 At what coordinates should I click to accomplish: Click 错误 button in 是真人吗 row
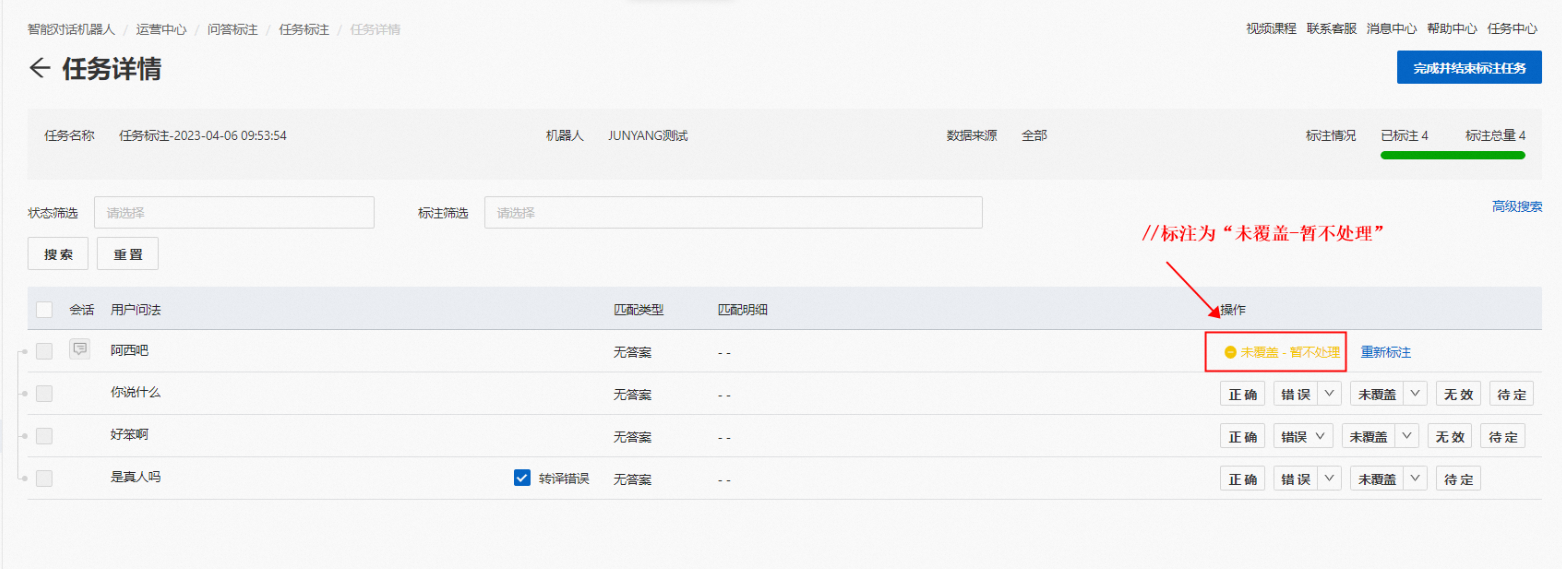click(1295, 478)
